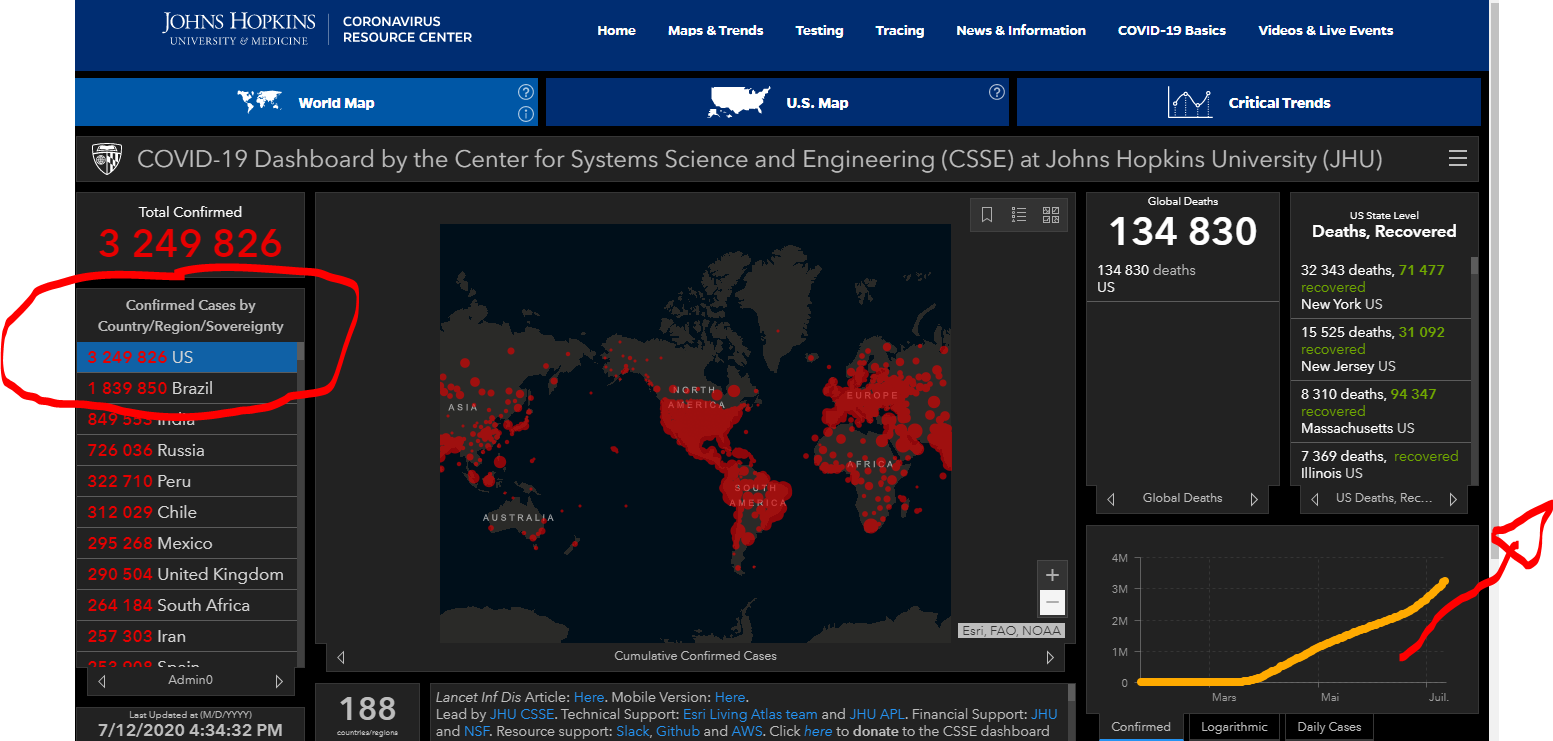
Task: Zoom out on the map with minus
Action: [1052, 602]
